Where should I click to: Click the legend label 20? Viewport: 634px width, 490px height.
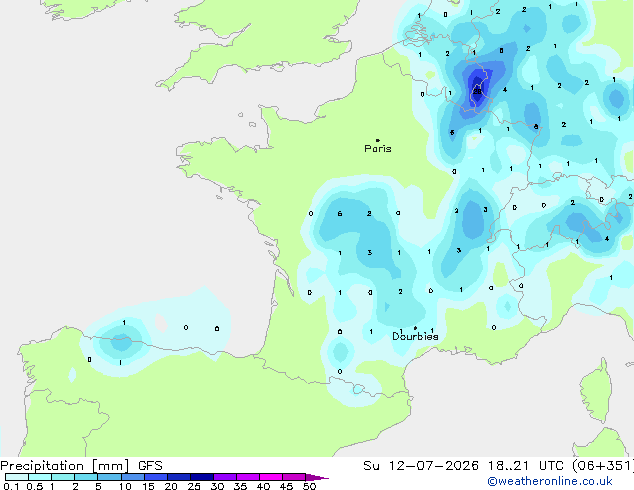[x=171, y=486]
